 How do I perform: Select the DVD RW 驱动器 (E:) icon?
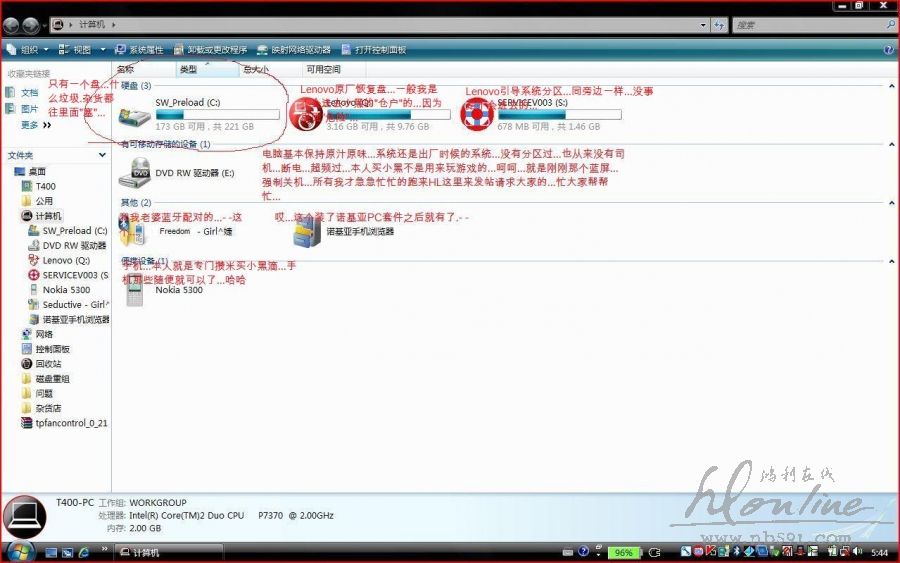[134, 173]
